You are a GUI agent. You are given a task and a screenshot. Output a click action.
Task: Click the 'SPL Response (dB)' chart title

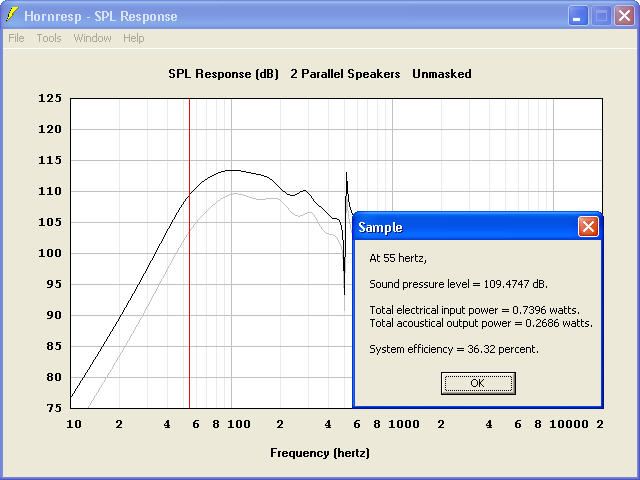pyautogui.click(x=224, y=74)
